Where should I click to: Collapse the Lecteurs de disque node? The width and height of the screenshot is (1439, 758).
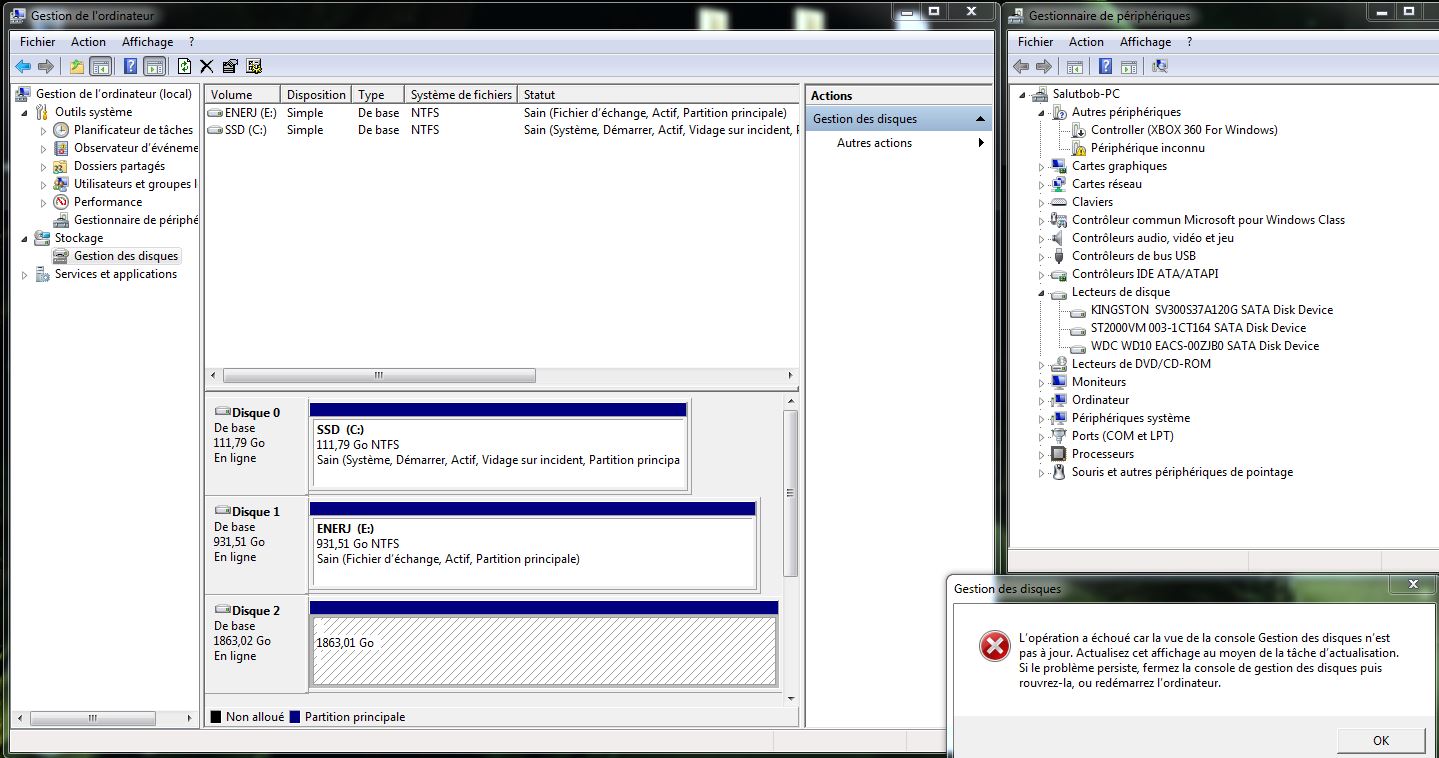click(1040, 292)
